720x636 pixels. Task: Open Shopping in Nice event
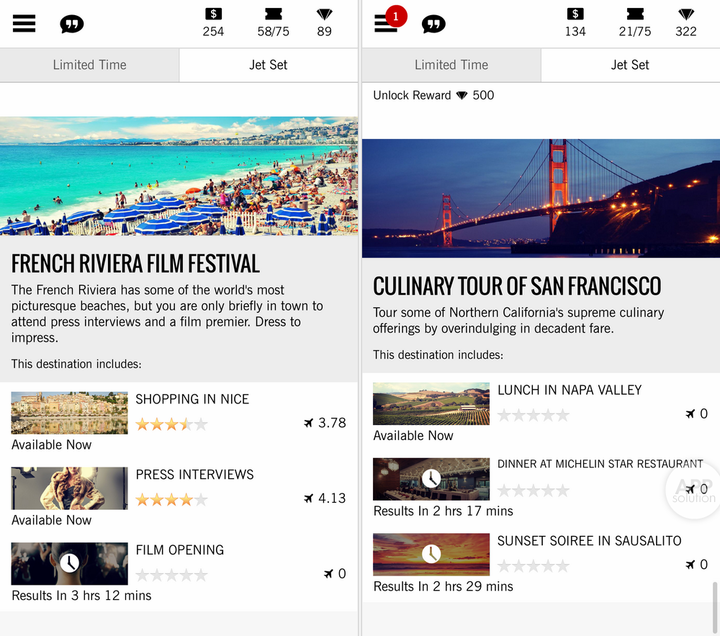tap(192, 399)
